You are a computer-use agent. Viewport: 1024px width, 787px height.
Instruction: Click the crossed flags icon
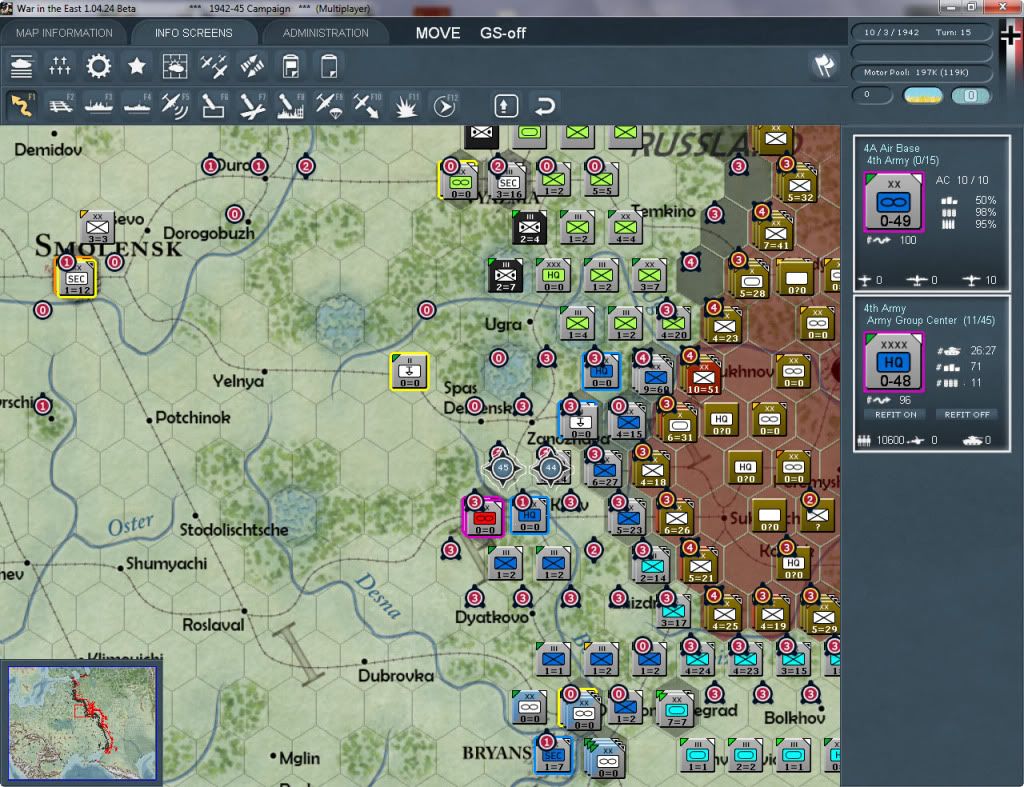(824, 66)
